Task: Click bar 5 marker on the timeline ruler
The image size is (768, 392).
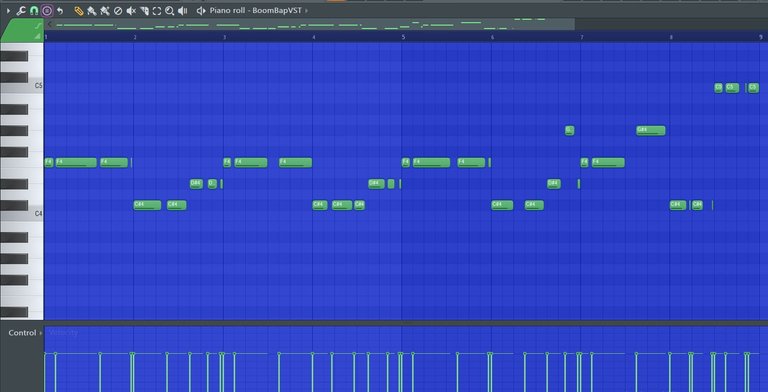Action: click(404, 37)
